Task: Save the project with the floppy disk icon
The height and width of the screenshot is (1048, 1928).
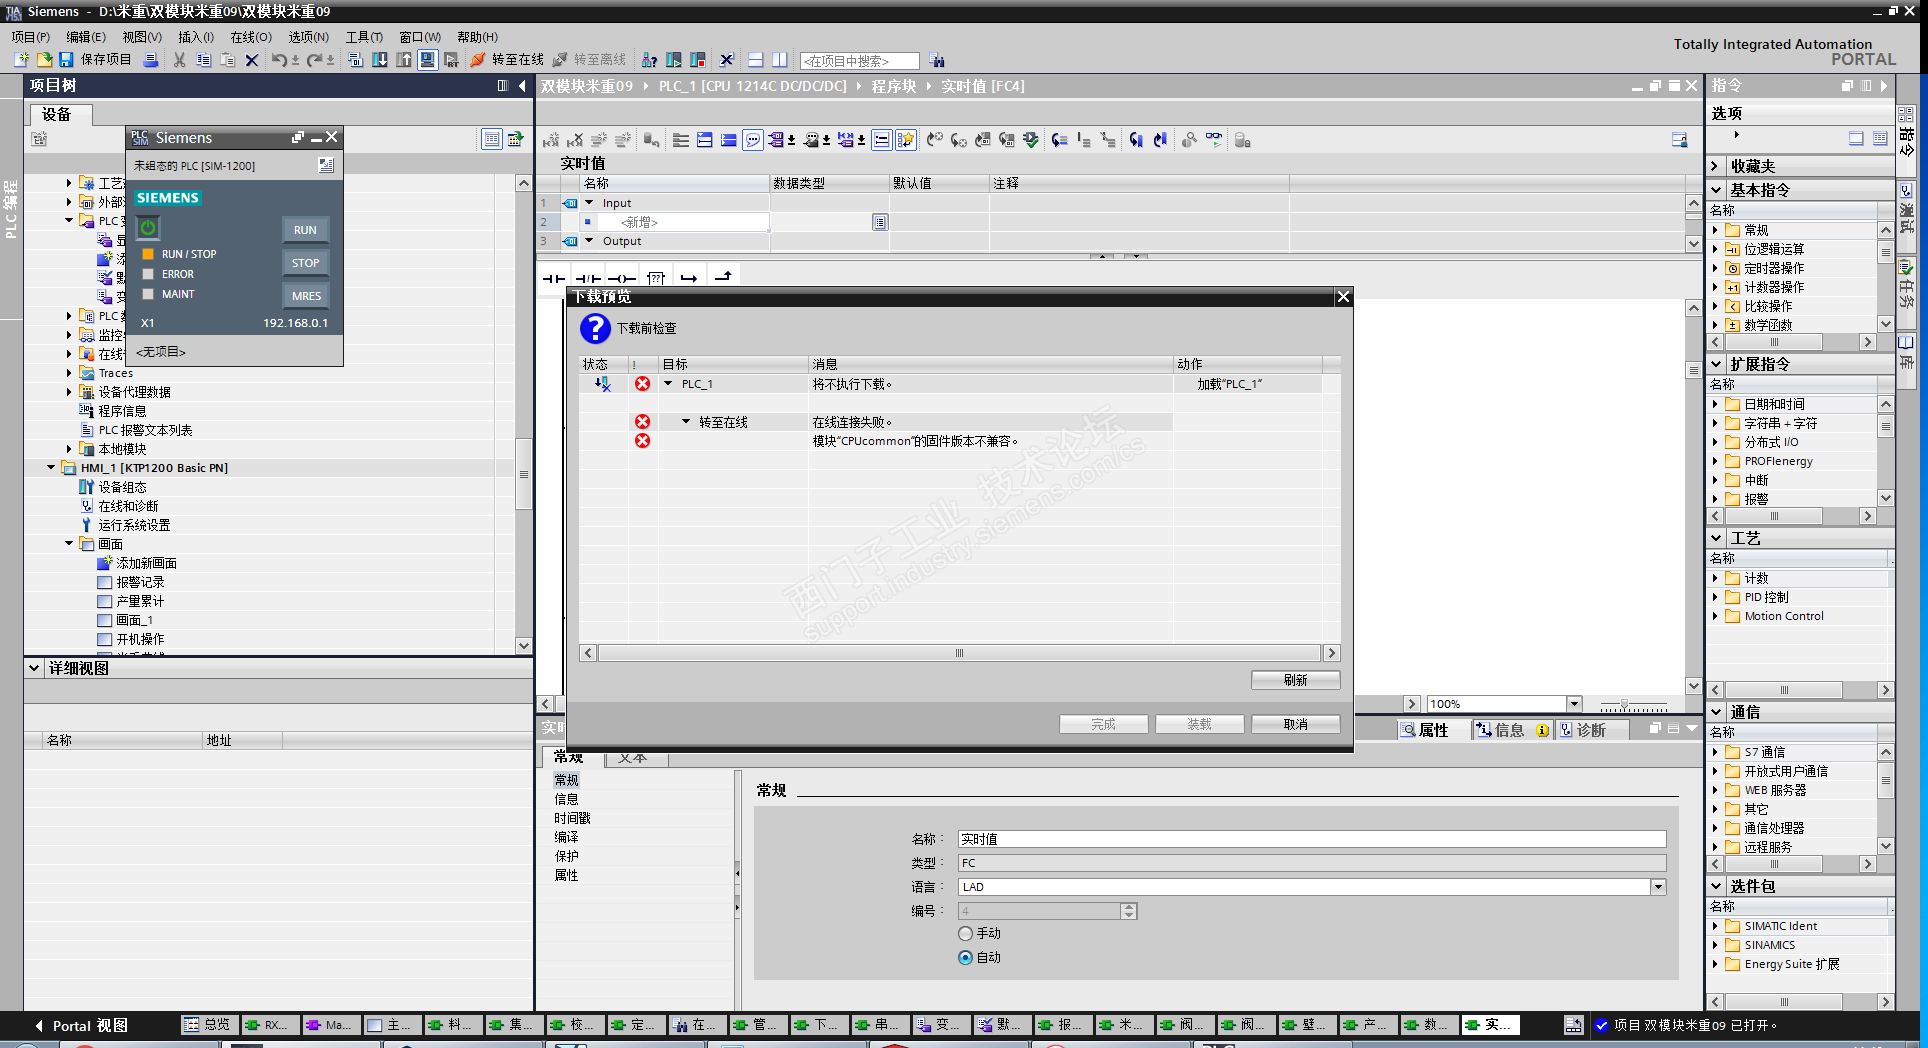Action: click(66, 60)
